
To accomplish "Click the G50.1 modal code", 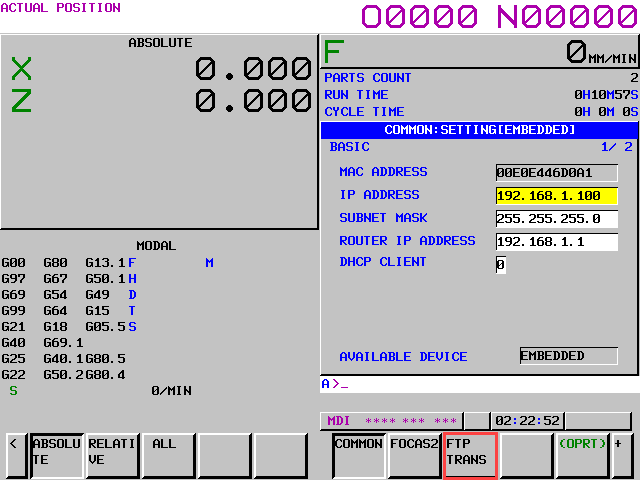I will 105,279.
